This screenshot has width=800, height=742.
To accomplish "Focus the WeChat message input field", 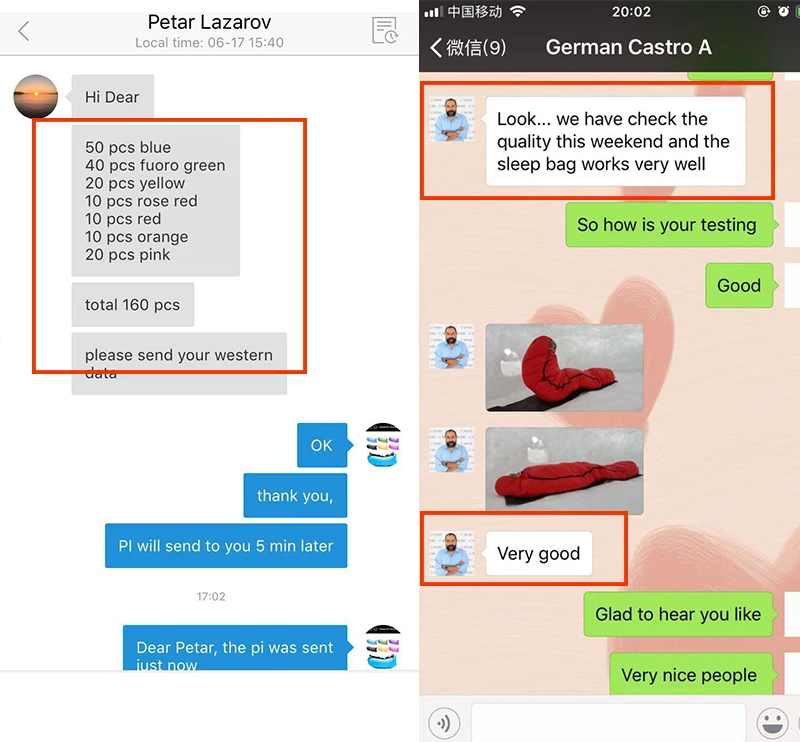I will (608, 723).
